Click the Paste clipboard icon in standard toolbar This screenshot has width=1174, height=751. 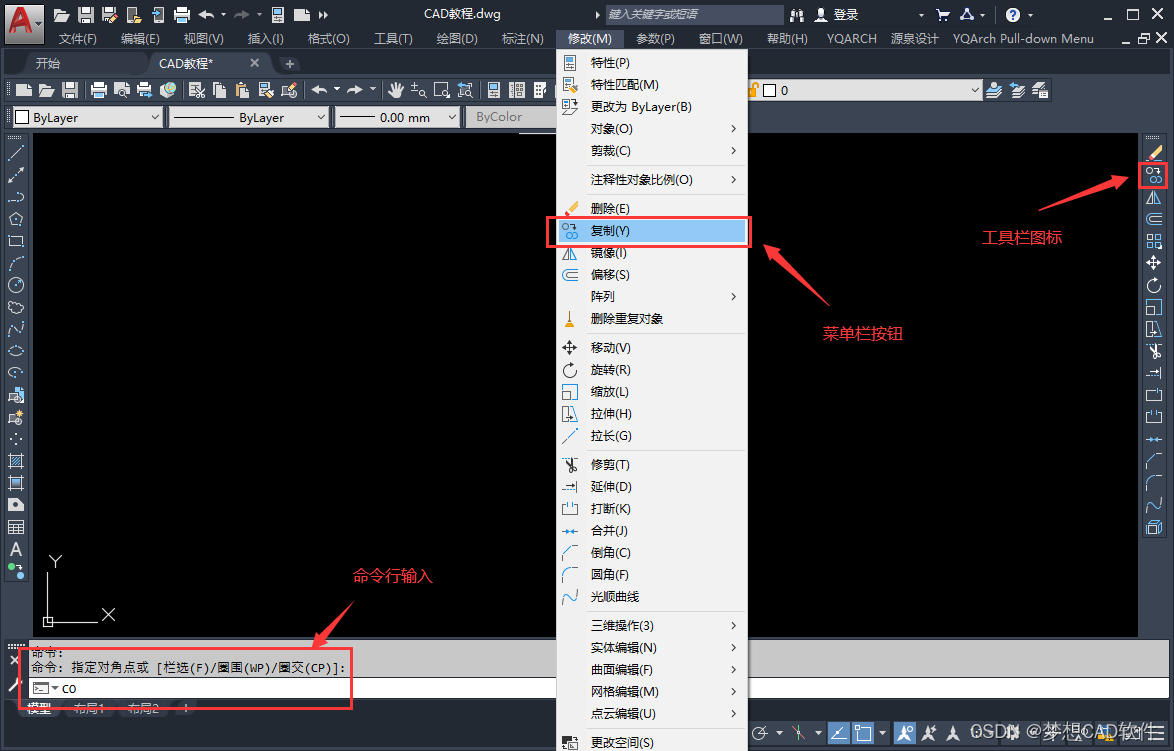[x=243, y=91]
